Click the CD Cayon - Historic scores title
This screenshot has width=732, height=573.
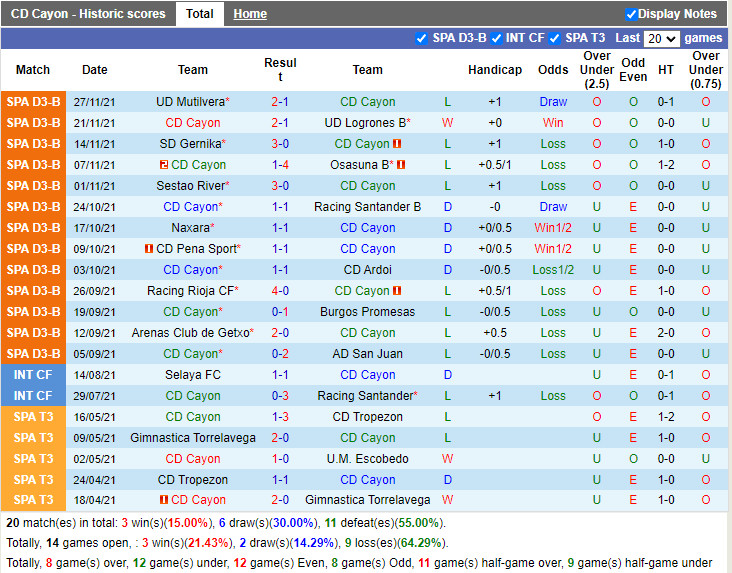click(x=88, y=14)
